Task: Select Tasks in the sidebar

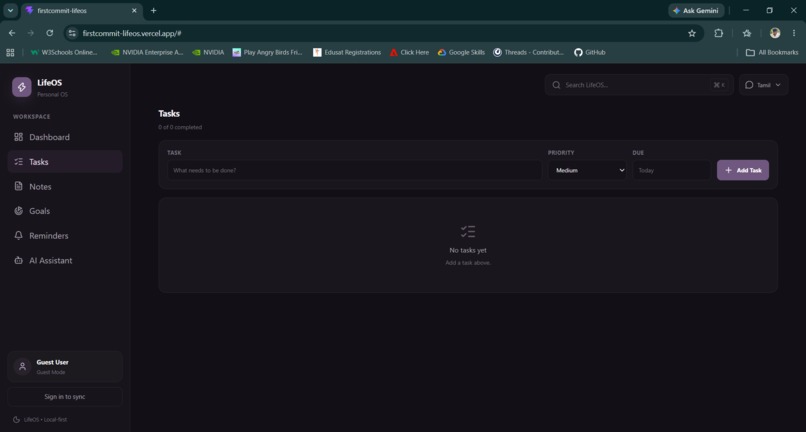Action: pyautogui.click(x=65, y=161)
